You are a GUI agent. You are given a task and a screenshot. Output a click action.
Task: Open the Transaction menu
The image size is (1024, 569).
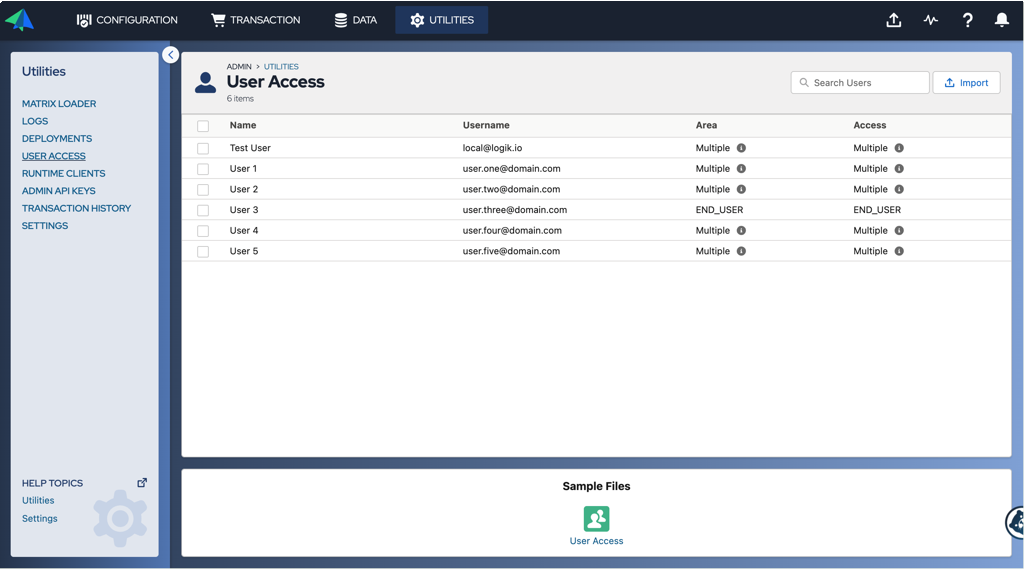[256, 20]
